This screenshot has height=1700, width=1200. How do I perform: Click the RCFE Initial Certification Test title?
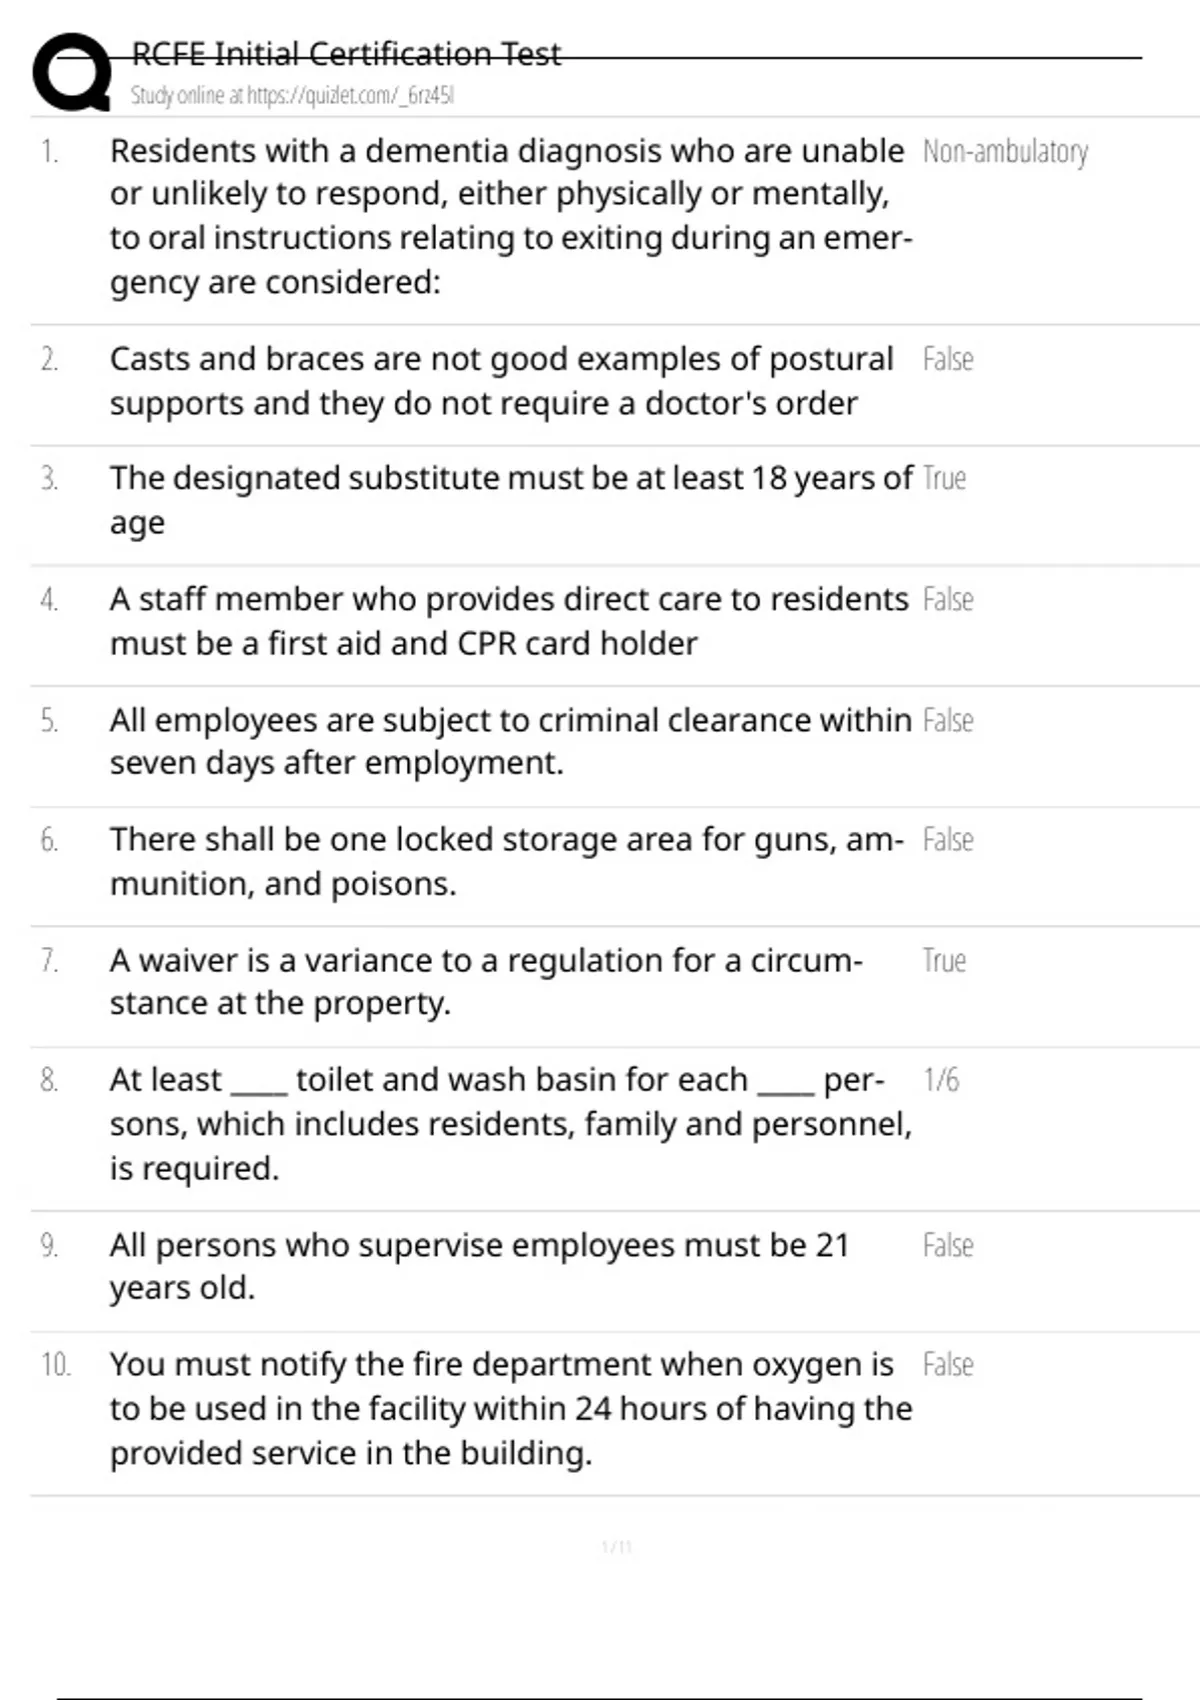(x=346, y=53)
